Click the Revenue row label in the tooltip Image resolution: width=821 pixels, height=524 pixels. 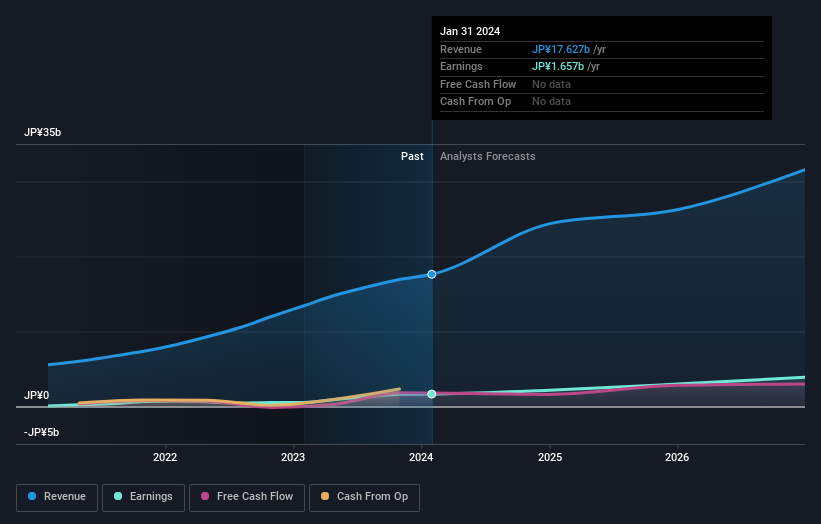(x=460, y=49)
